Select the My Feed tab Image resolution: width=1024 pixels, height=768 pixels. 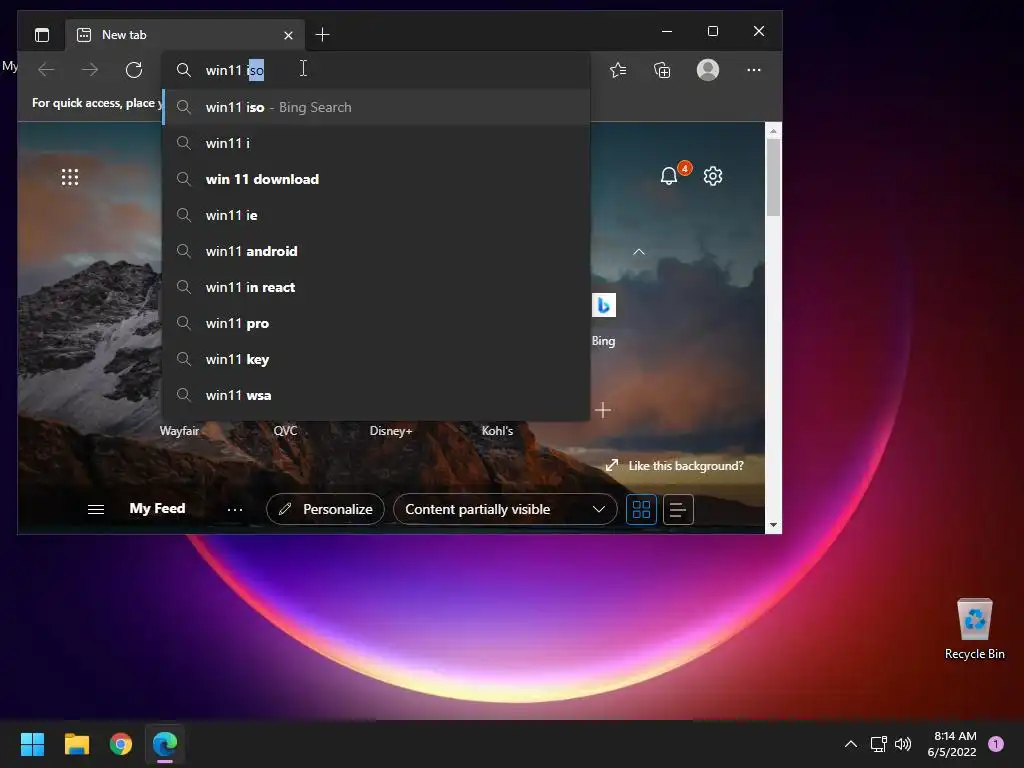[x=157, y=509]
